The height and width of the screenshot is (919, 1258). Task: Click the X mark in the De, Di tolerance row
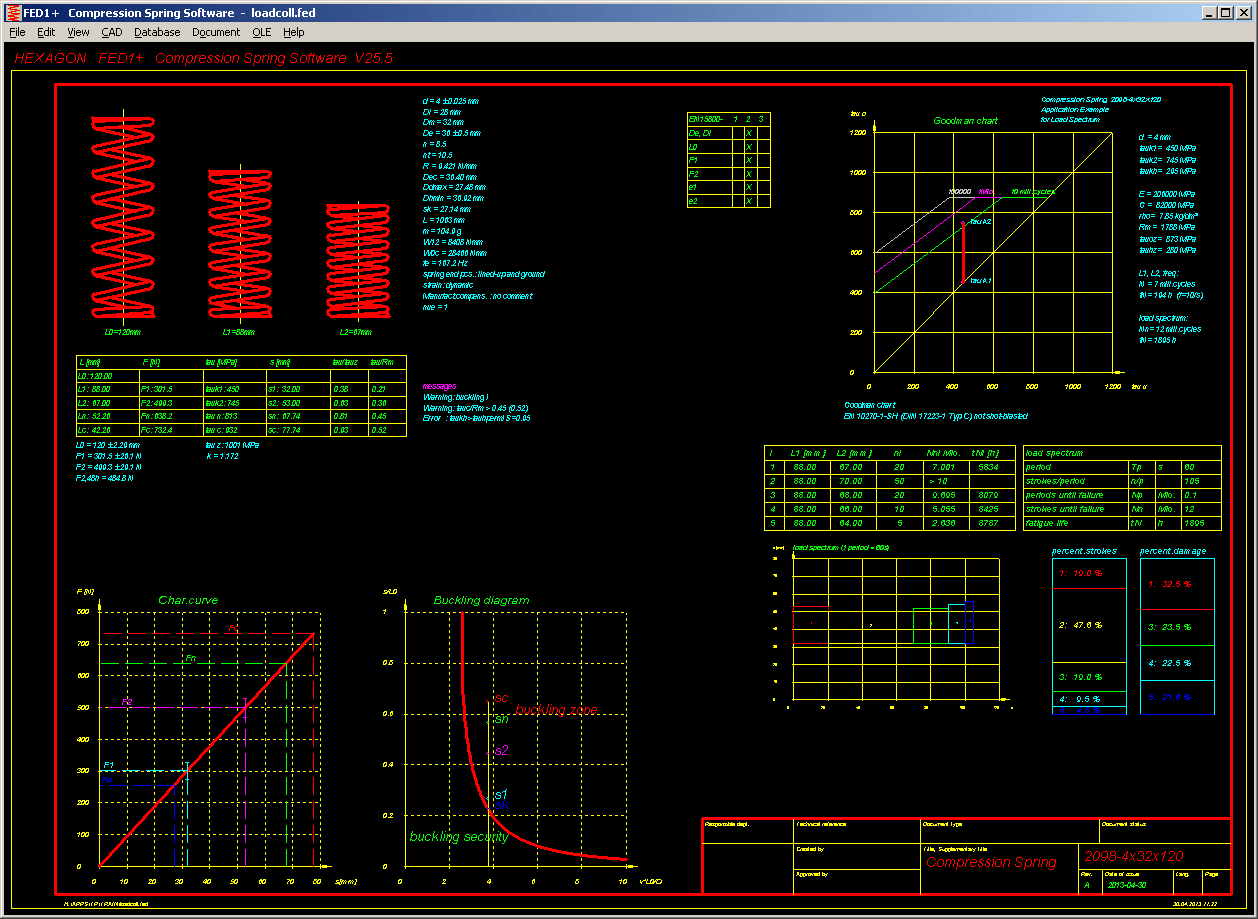(x=749, y=132)
